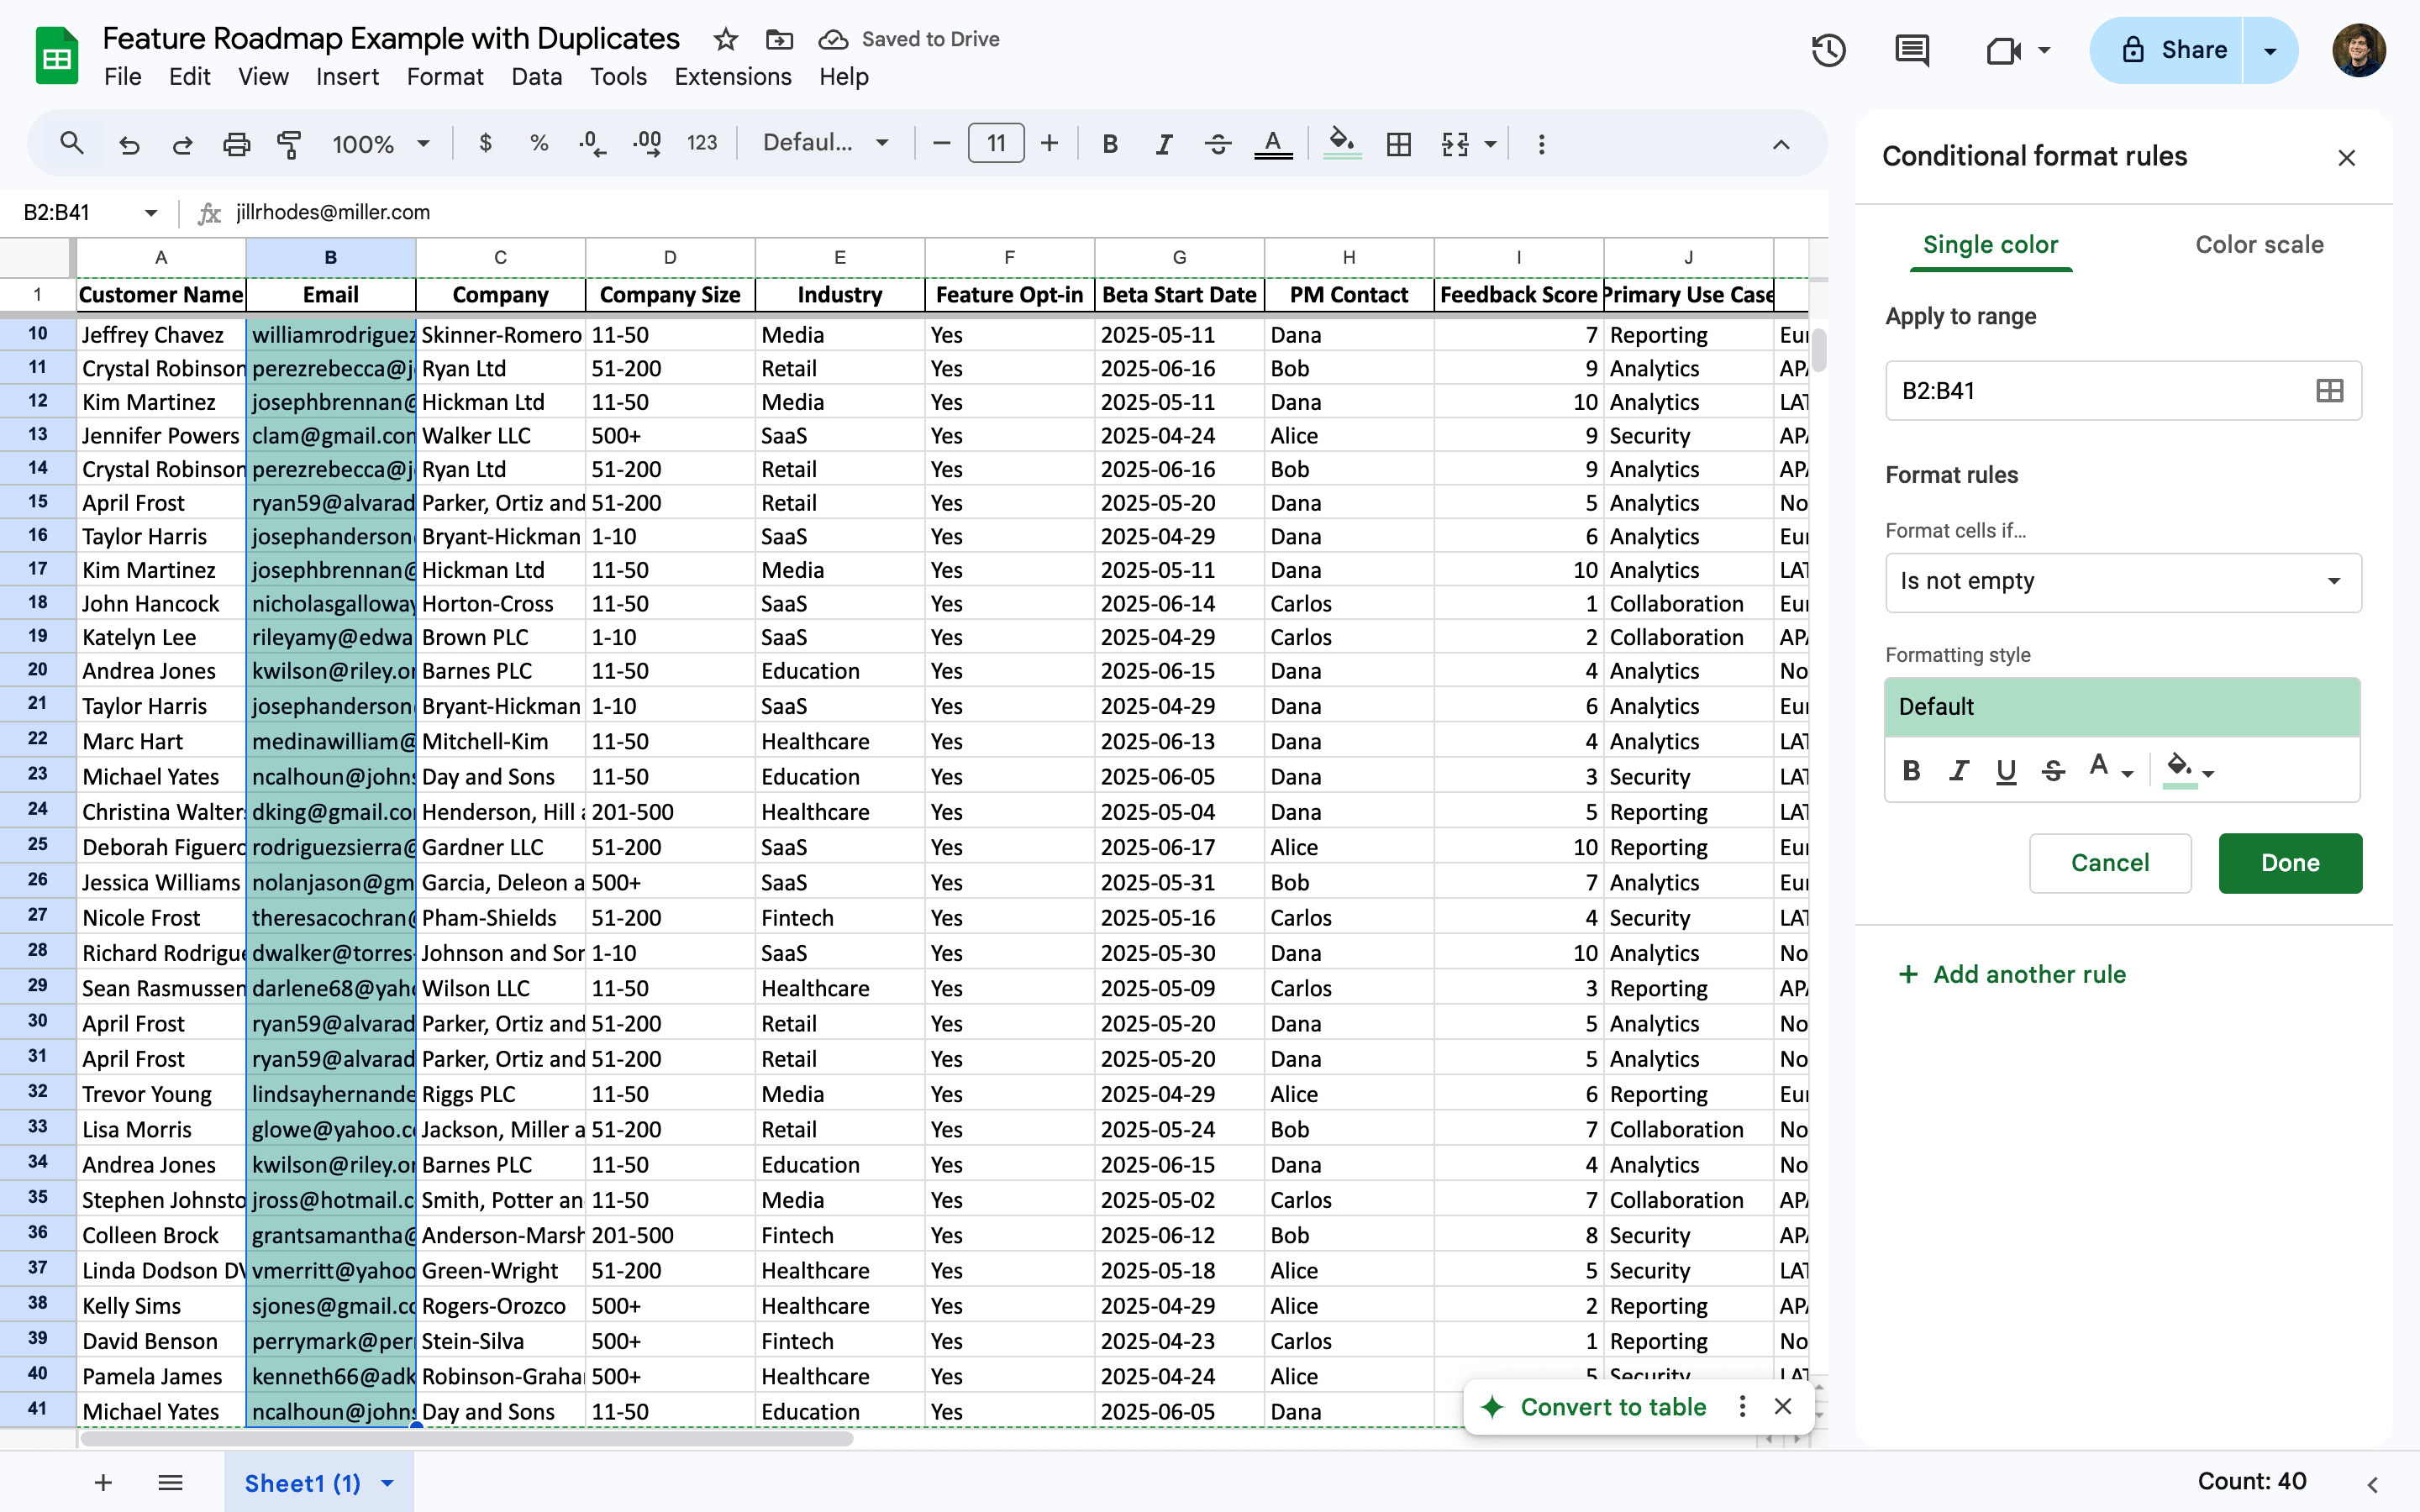Click the Saved to Drive cloud icon
The height and width of the screenshot is (1512, 2420).
coord(833,39)
